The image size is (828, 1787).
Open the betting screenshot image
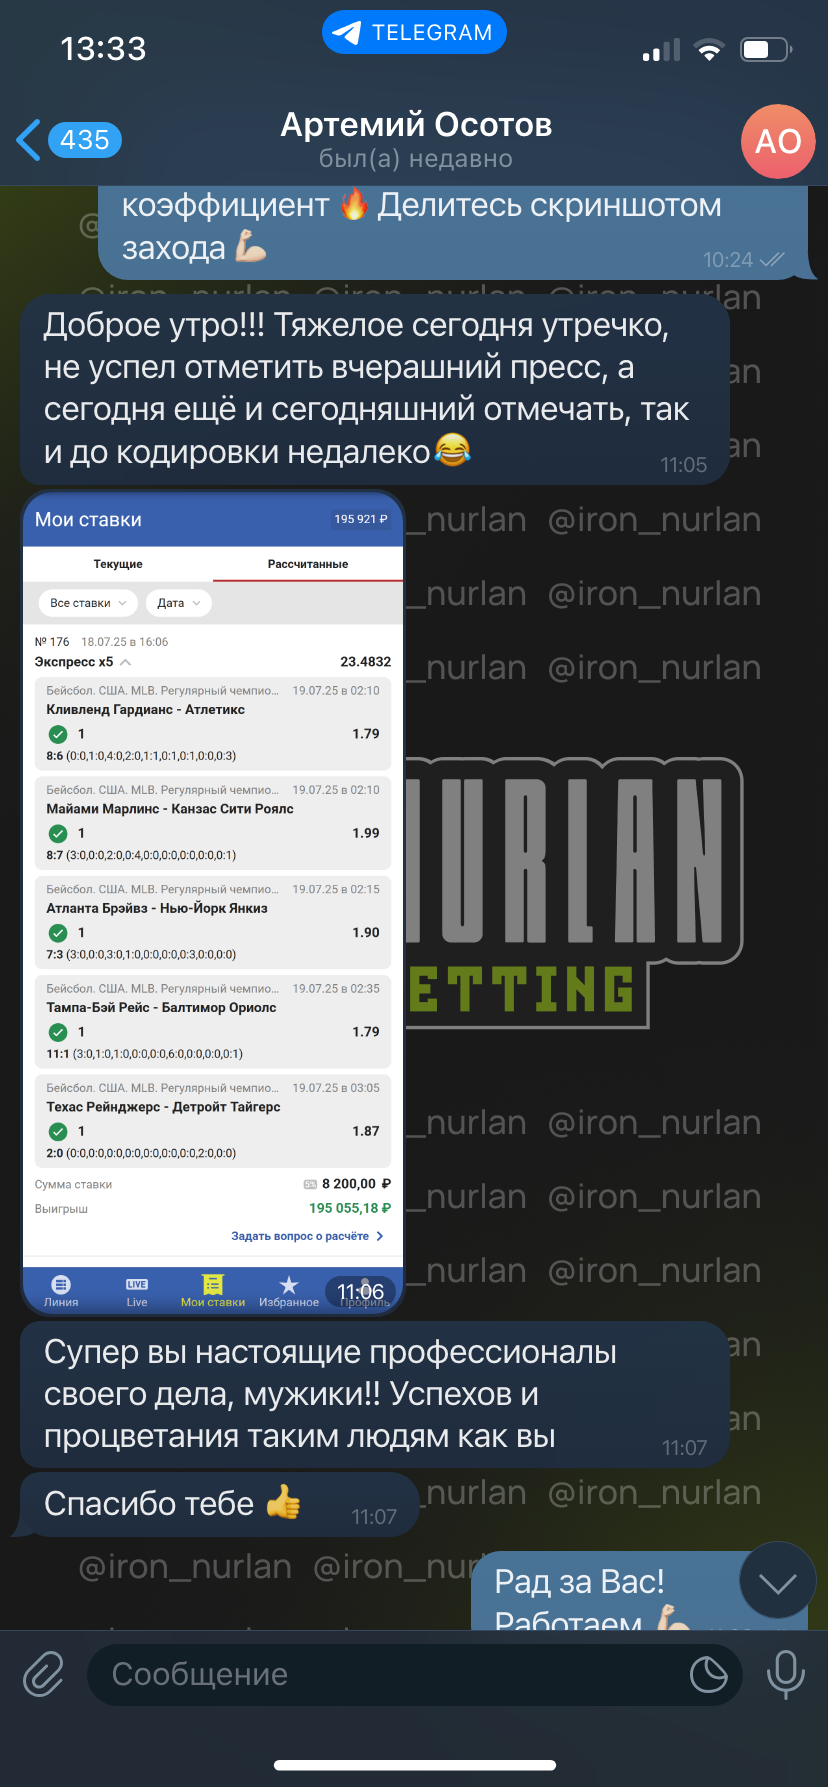tap(212, 902)
